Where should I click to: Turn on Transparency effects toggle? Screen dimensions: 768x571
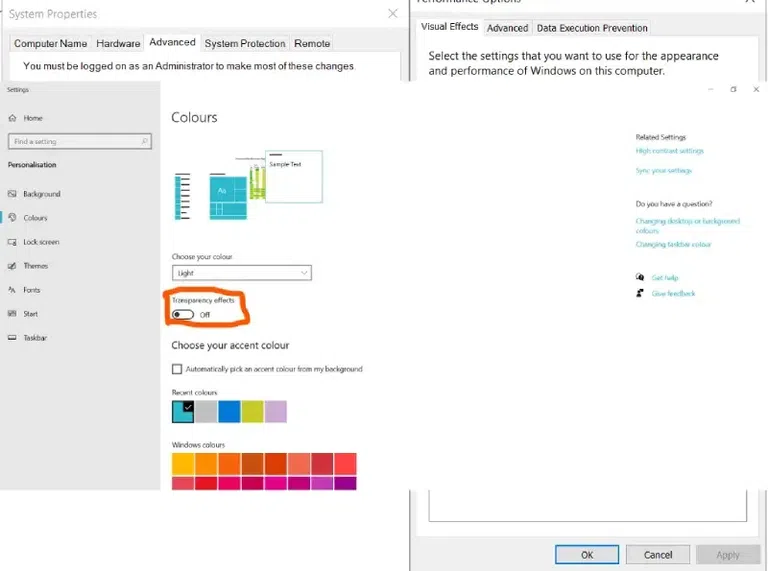(x=183, y=314)
